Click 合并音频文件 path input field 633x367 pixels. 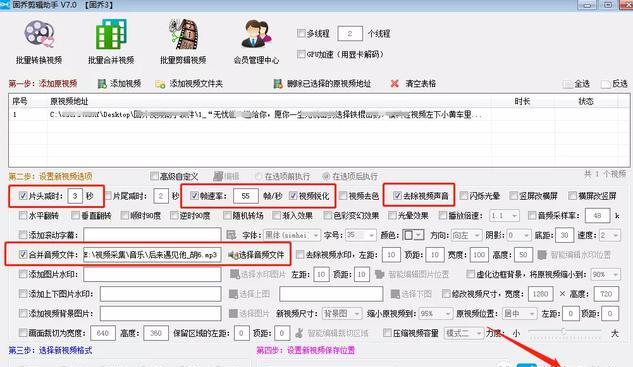[152, 255]
